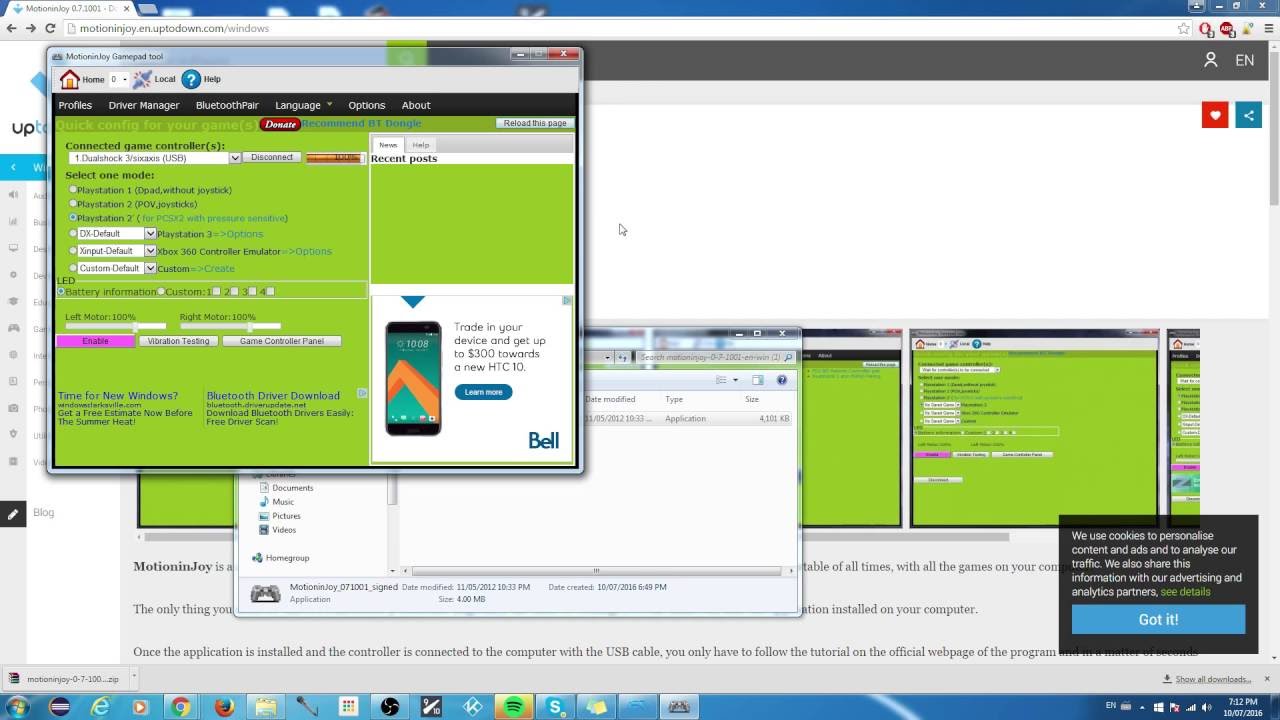Click the Explorer search box in background window
Viewport: 1280px width, 720px height.
(x=716, y=357)
